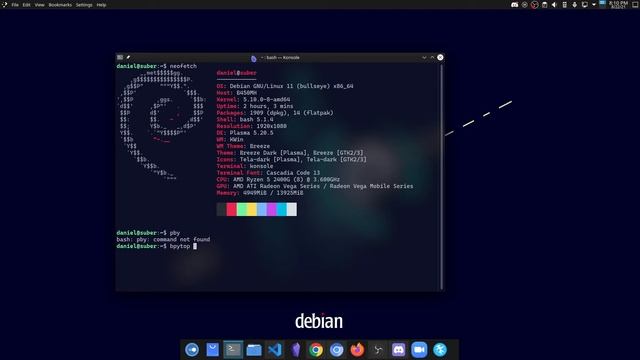Open the Zoom video camera icon
The width and height of the screenshot is (640, 360).
point(419,350)
